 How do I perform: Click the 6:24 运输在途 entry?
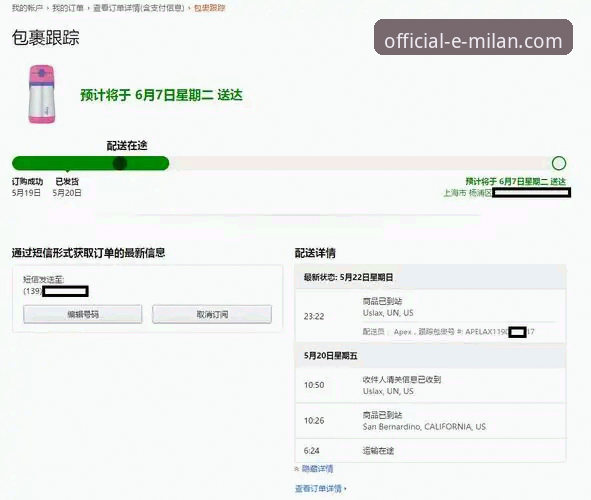[x=430, y=451]
